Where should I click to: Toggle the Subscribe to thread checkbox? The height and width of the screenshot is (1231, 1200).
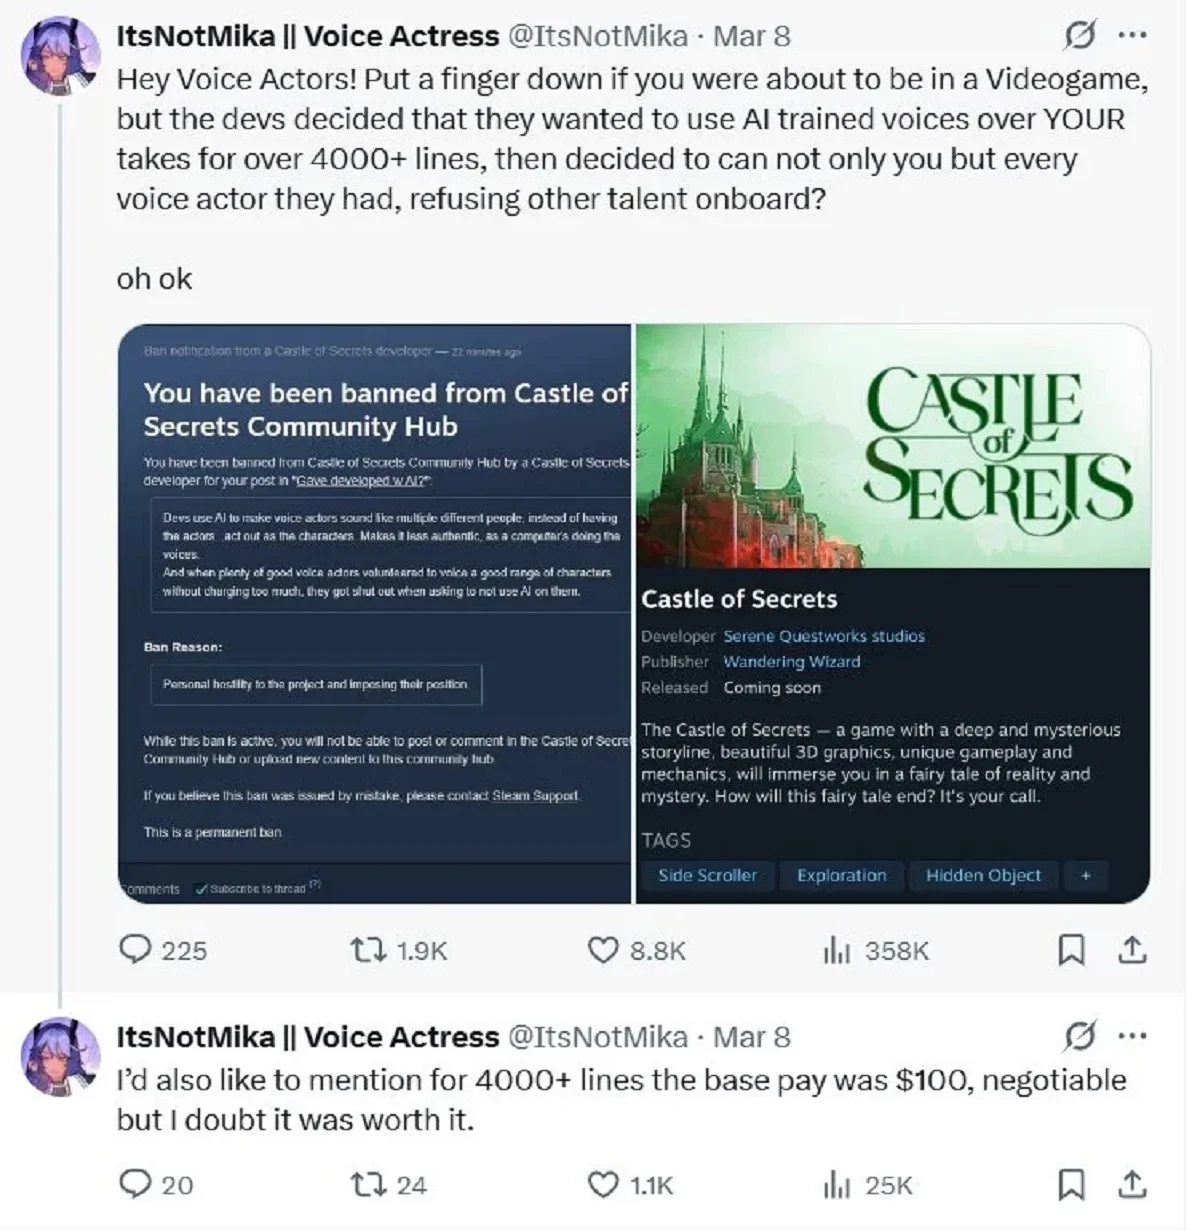click(x=201, y=888)
